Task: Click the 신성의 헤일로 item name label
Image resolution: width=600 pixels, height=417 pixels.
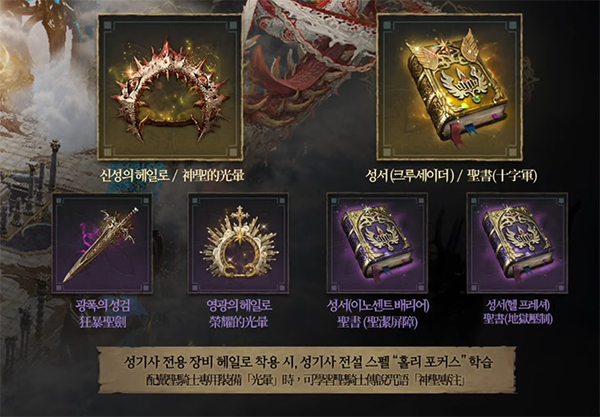Action: (x=134, y=176)
